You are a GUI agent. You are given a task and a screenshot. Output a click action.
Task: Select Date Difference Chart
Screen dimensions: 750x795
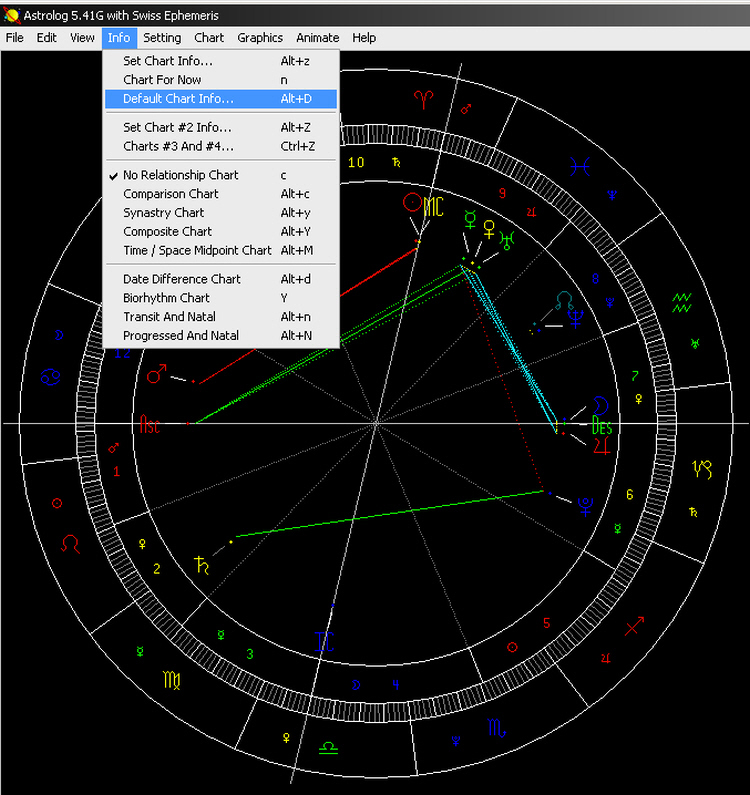[x=221, y=279]
